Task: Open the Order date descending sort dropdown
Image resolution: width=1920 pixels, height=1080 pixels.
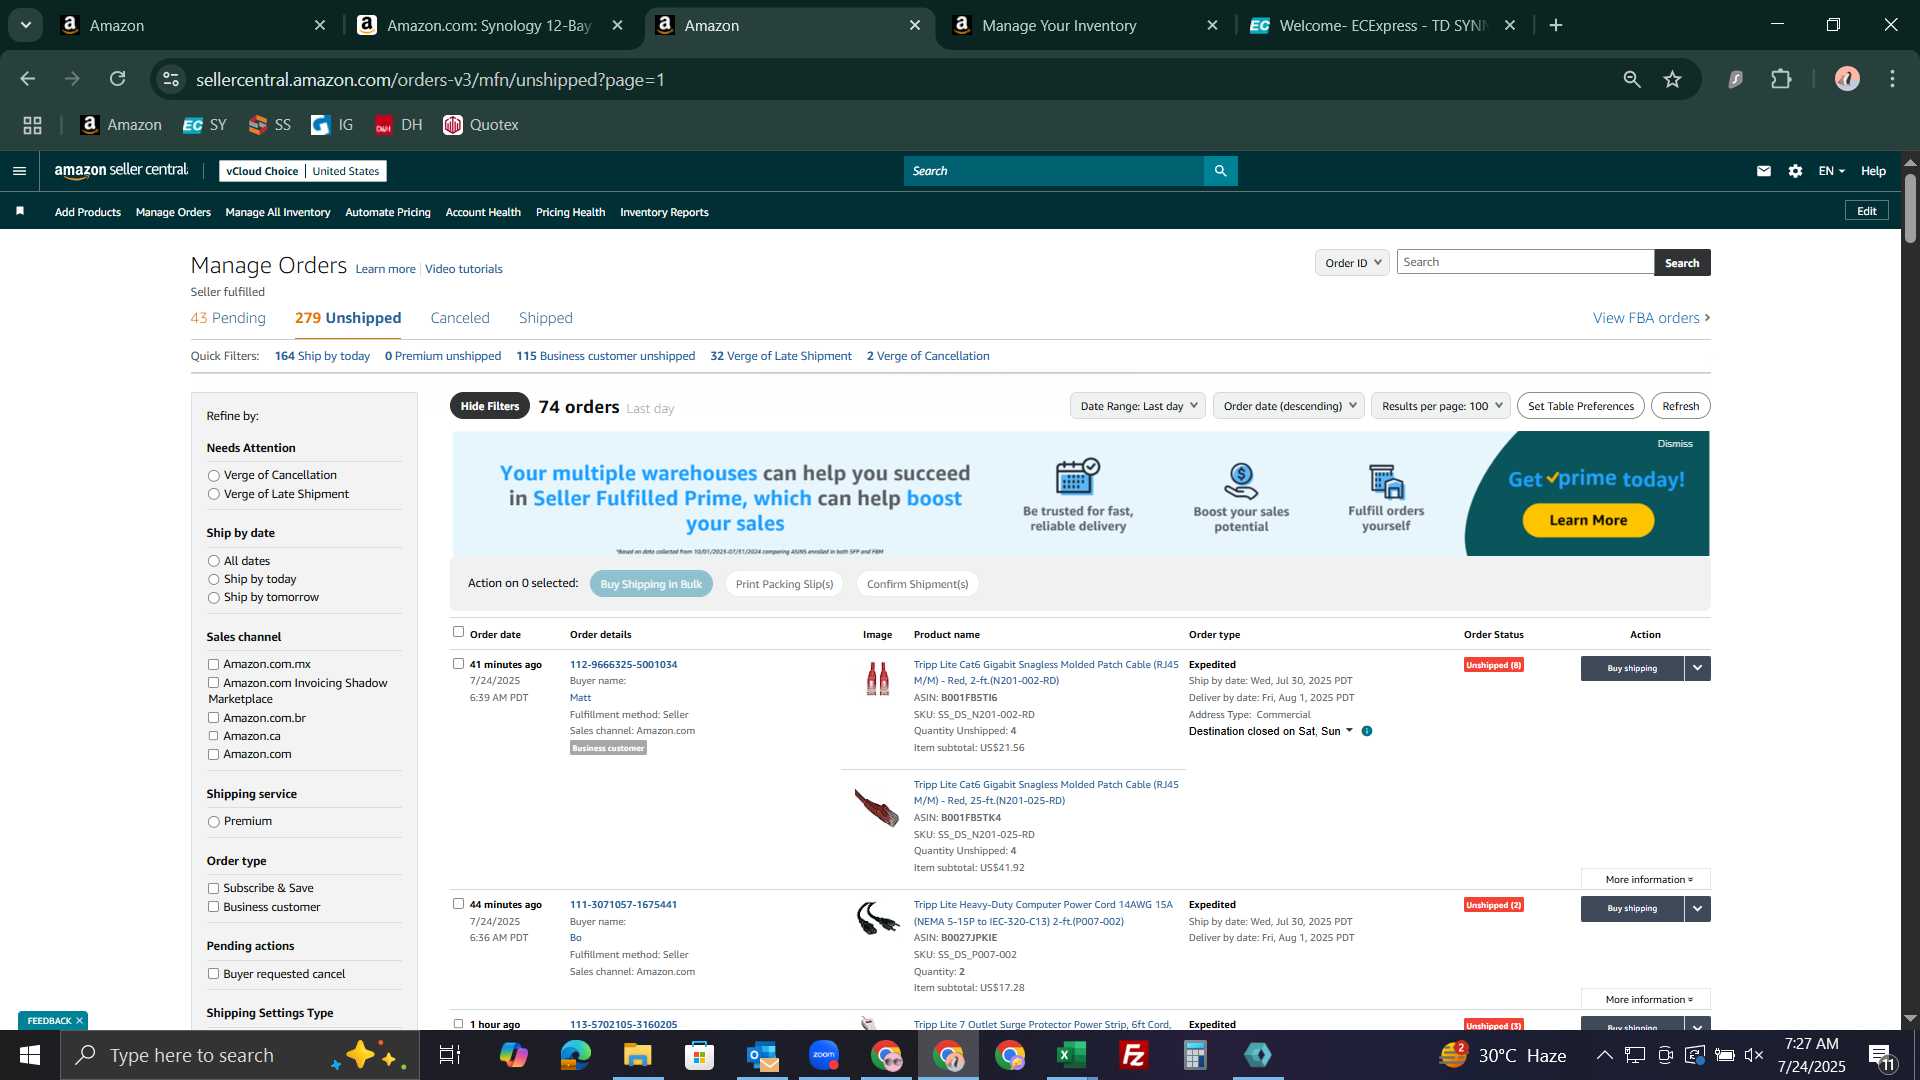Action: [x=1288, y=406]
